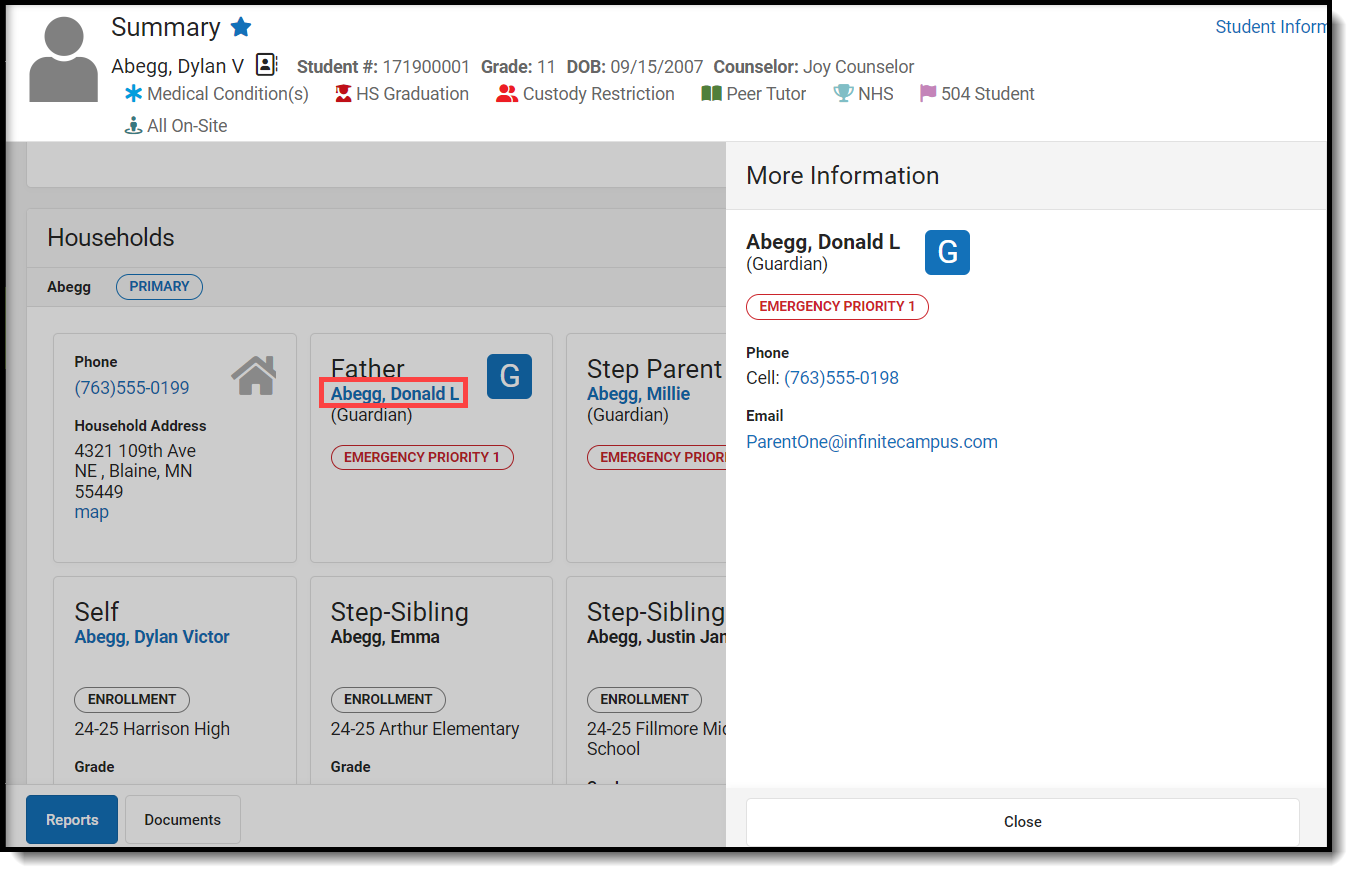Click the Peer Tutor book icon
This screenshot has width=1357, height=877.
tap(711, 94)
